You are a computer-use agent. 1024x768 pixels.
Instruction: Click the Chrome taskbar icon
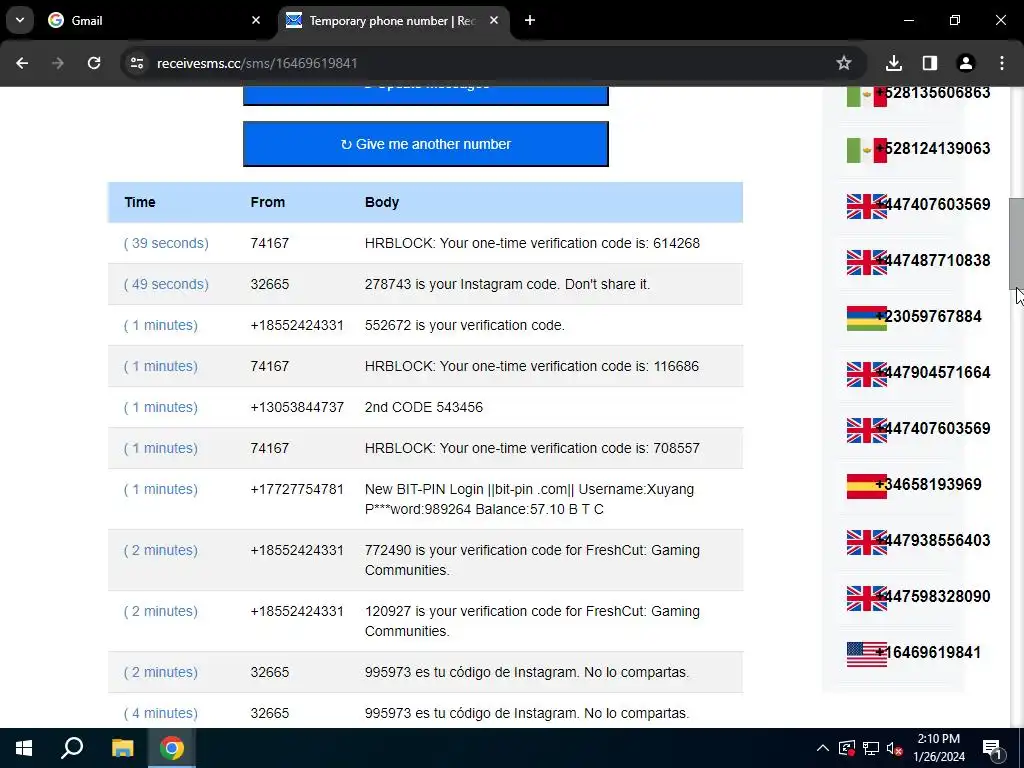(172, 748)
